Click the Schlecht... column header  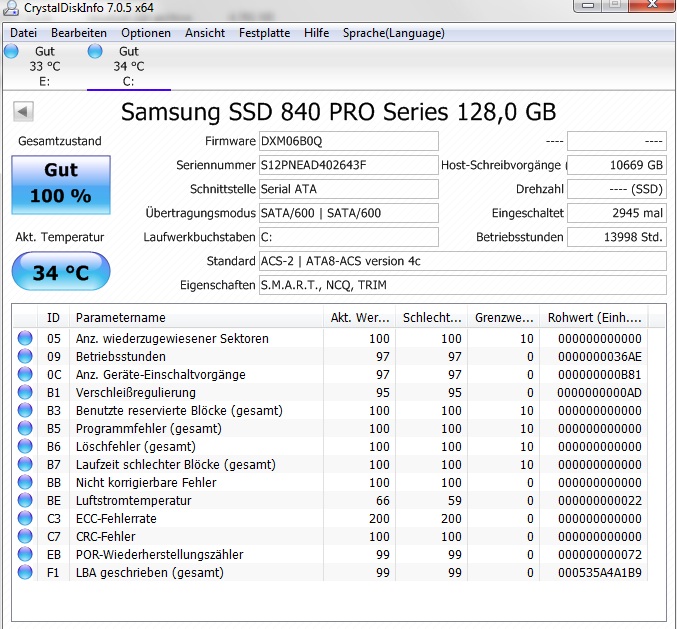pyautogui.click(x=432, y=318)
